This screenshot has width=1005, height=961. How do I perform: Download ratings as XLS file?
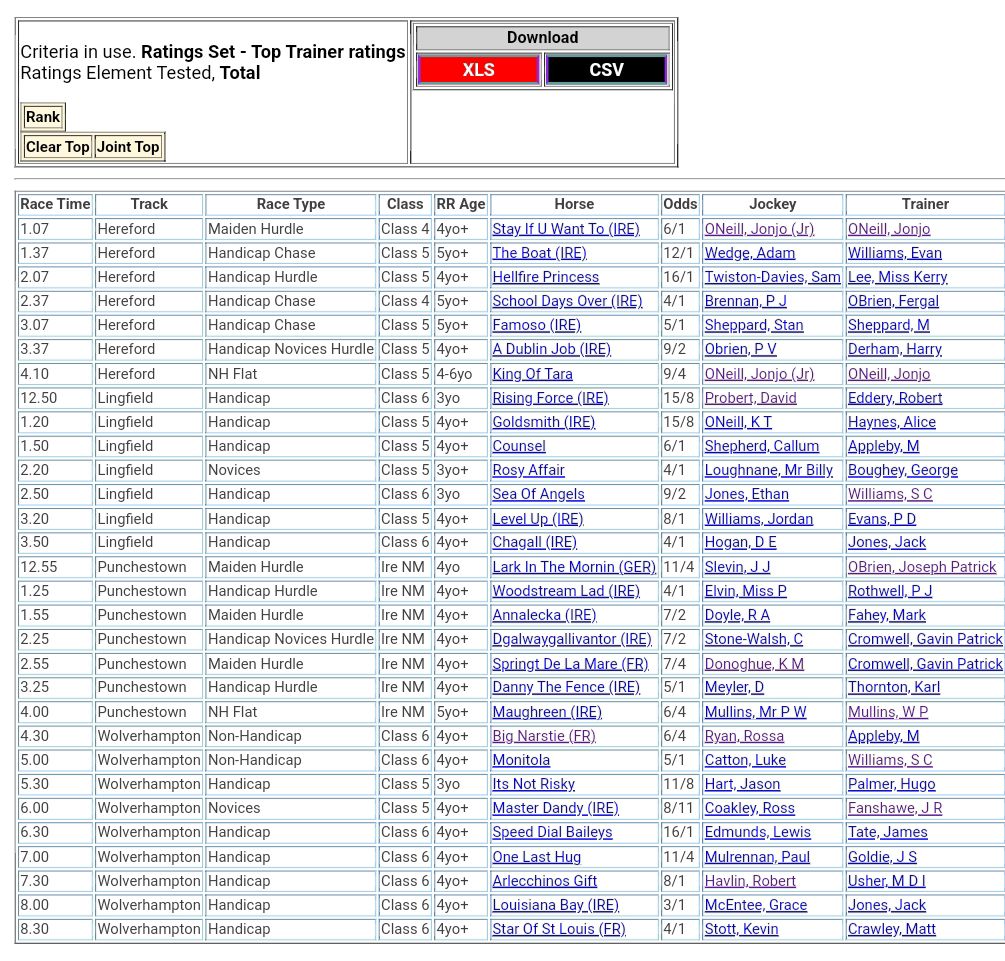point(478,70)
